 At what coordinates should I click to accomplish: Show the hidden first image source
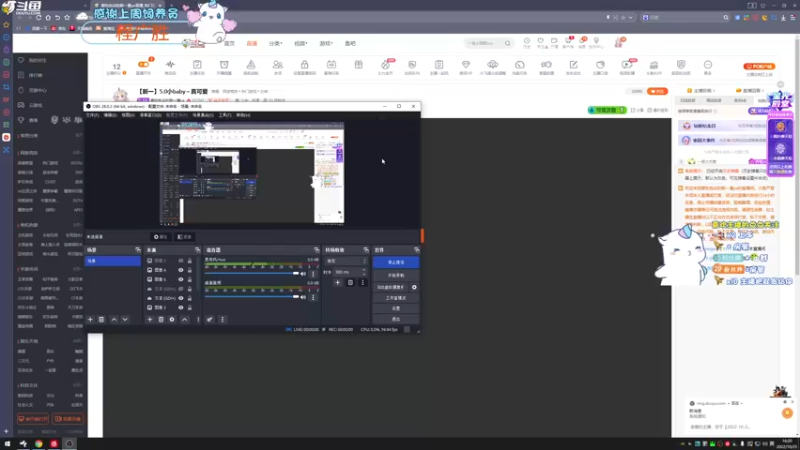pyautogui.click(x=181, y=261)
